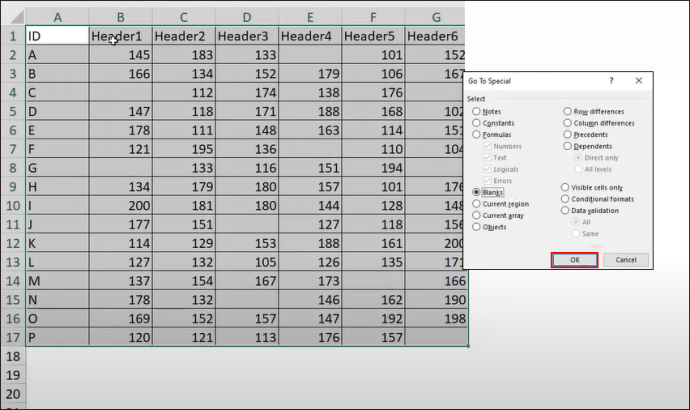690x410 pixels.
Task: Click cell containing 105 in row 13
Action: click(247, 262)
